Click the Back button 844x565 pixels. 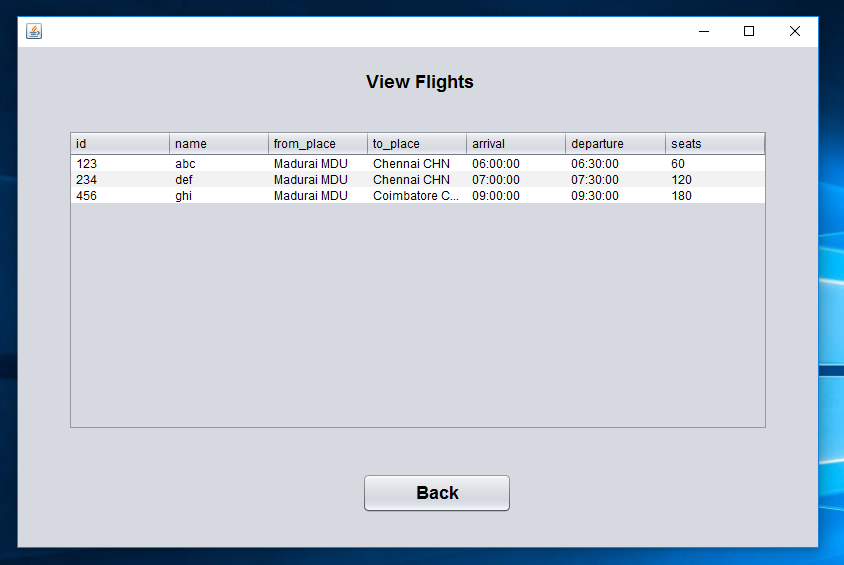tap(437, 492)
